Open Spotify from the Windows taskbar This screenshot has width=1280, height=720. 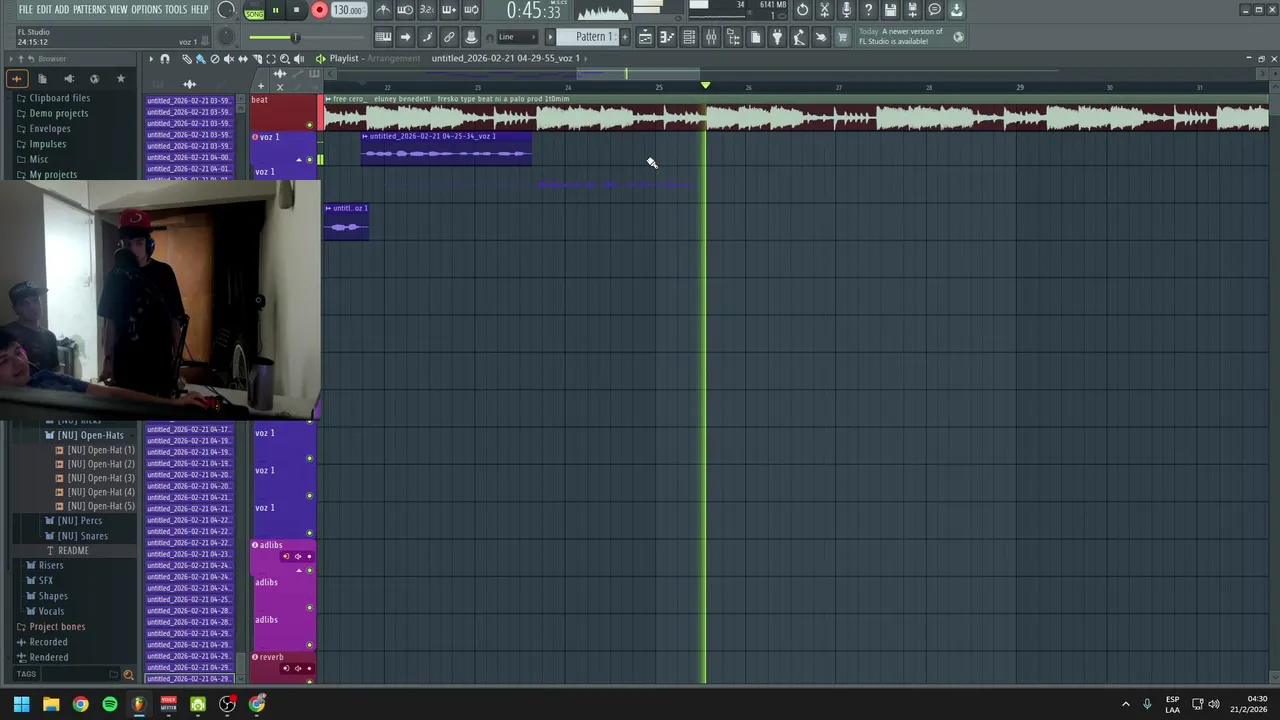point(110,704)
